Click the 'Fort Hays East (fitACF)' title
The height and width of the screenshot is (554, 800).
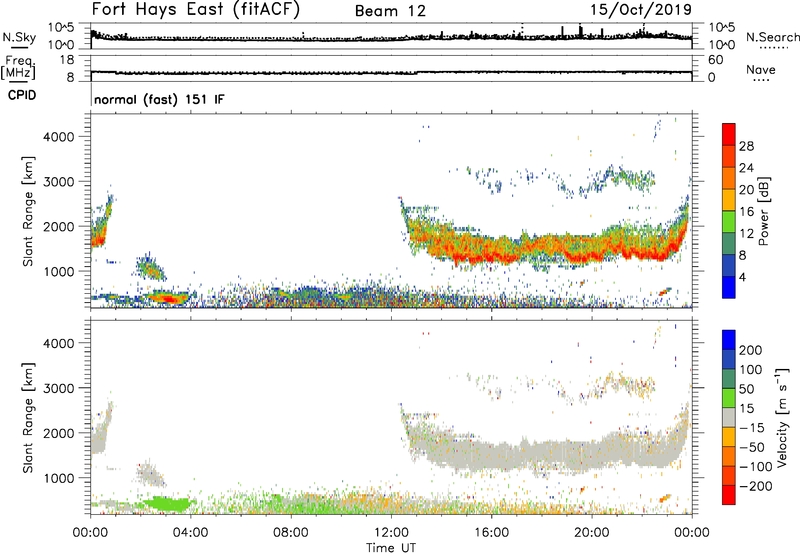click(196, 9)
